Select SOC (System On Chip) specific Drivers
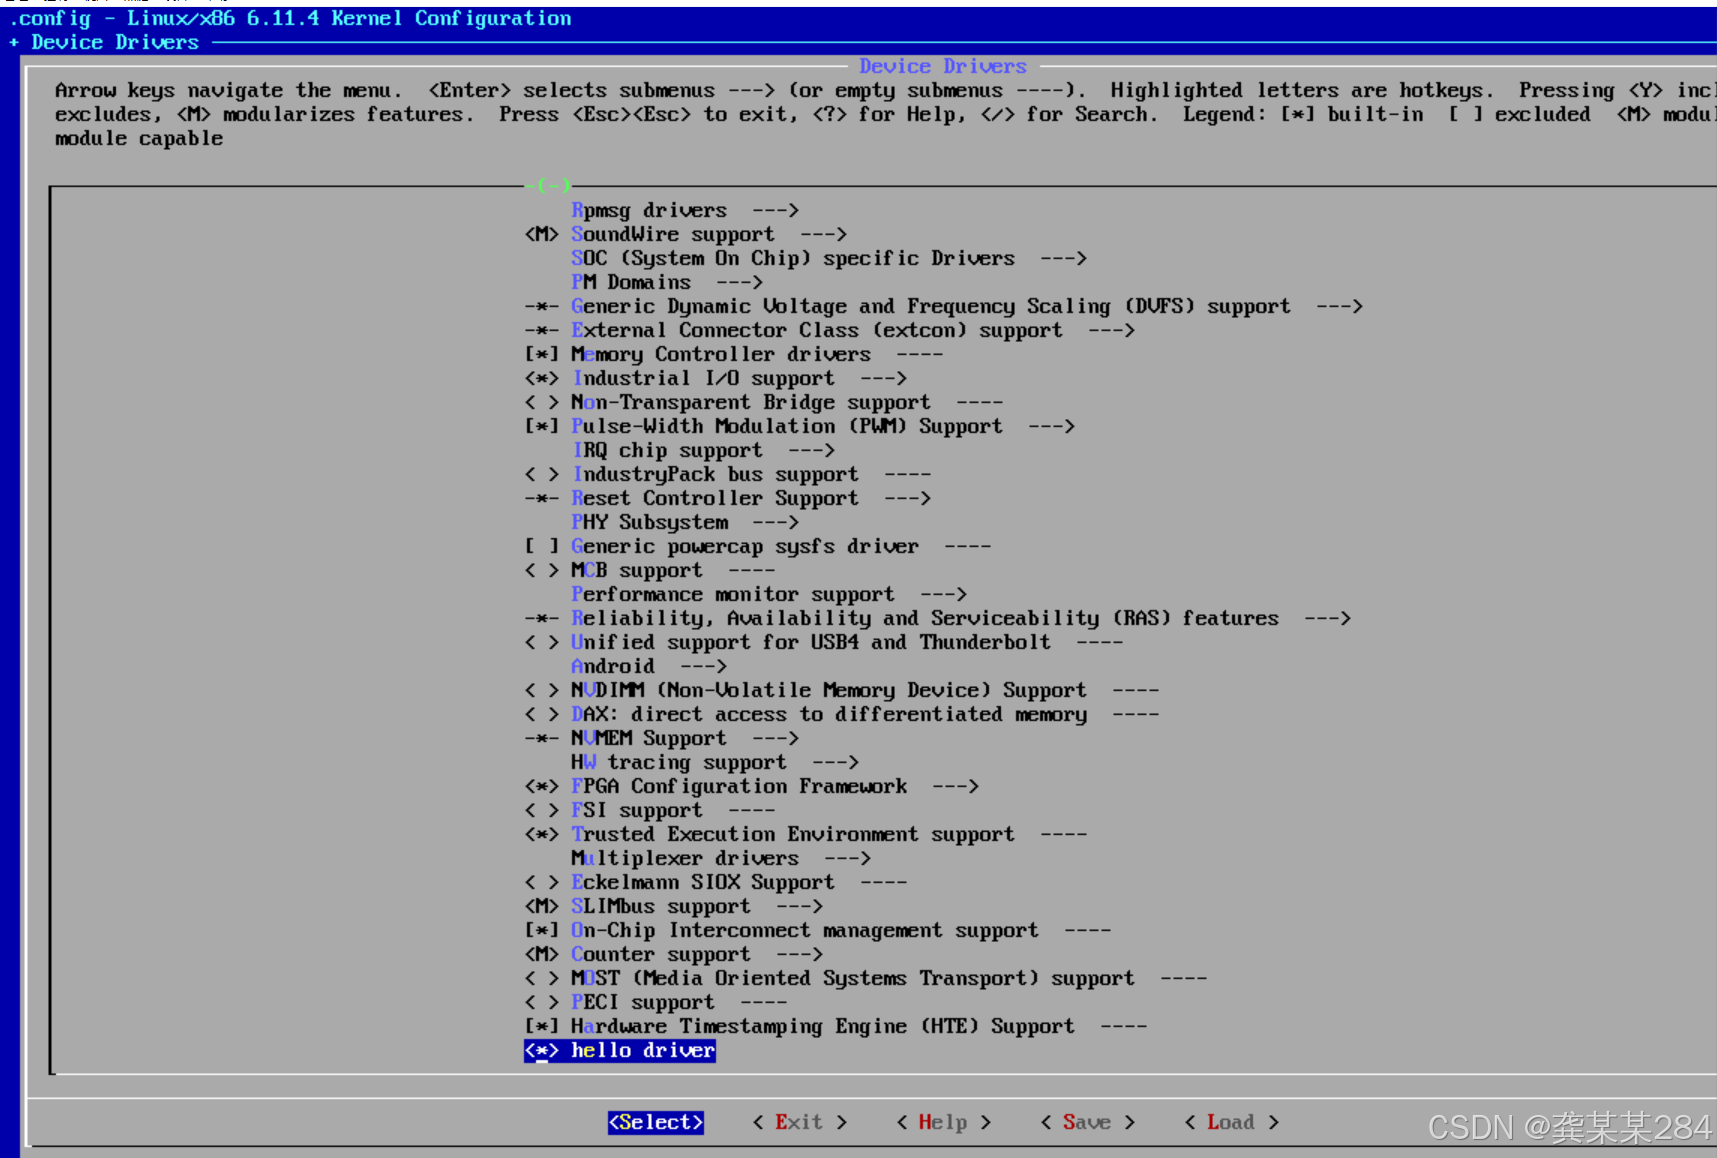This screenshot has height=1158, width=1717. [x=793, y=258]
